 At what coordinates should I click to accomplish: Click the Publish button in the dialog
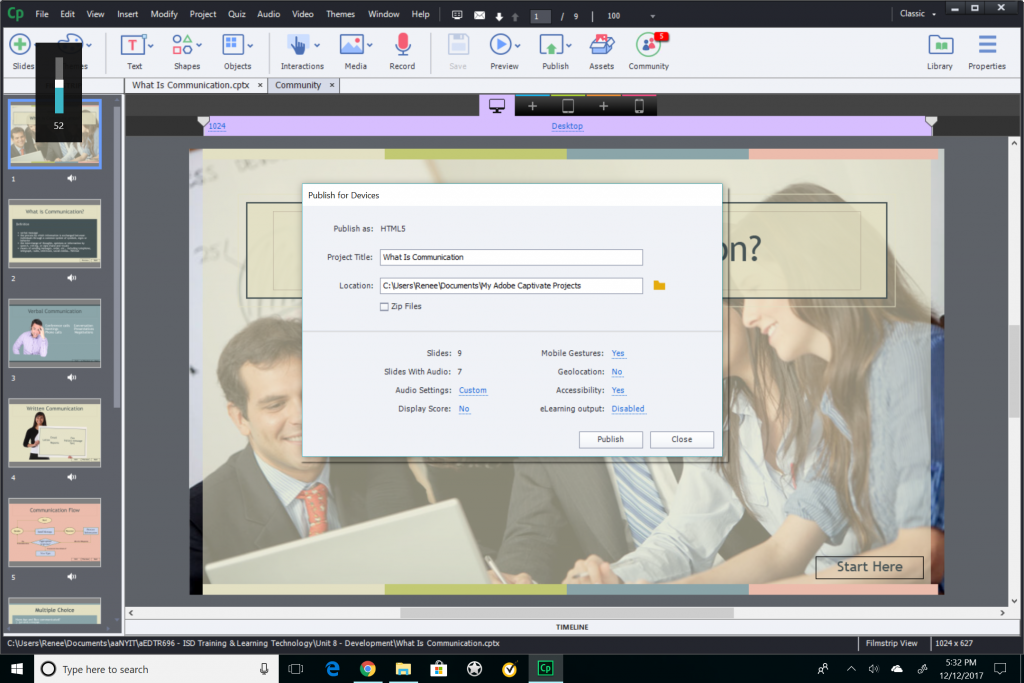click(610, 439)
